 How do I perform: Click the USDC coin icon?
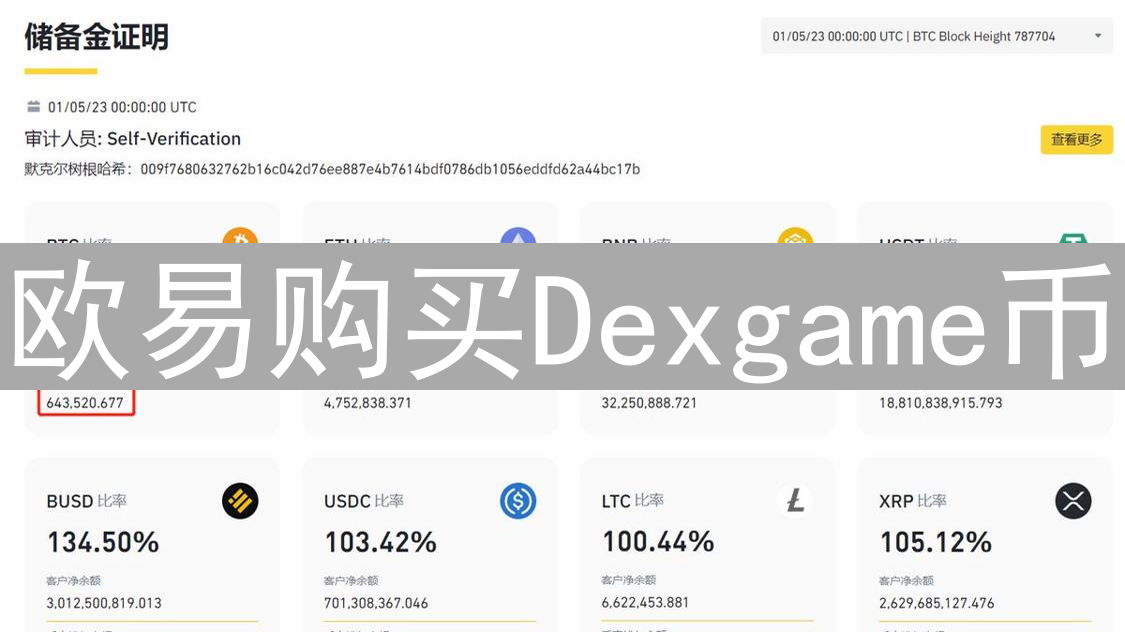click(x=517, y=501)
